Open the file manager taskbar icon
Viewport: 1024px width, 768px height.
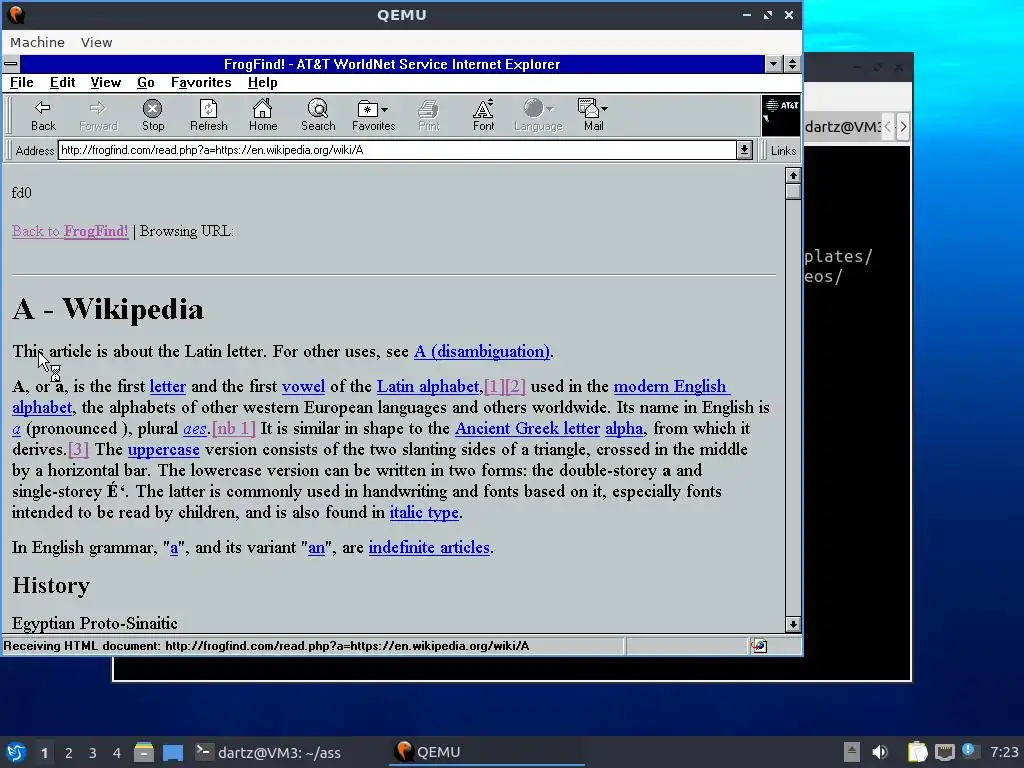pyautogui.click(x=144, y=752)
